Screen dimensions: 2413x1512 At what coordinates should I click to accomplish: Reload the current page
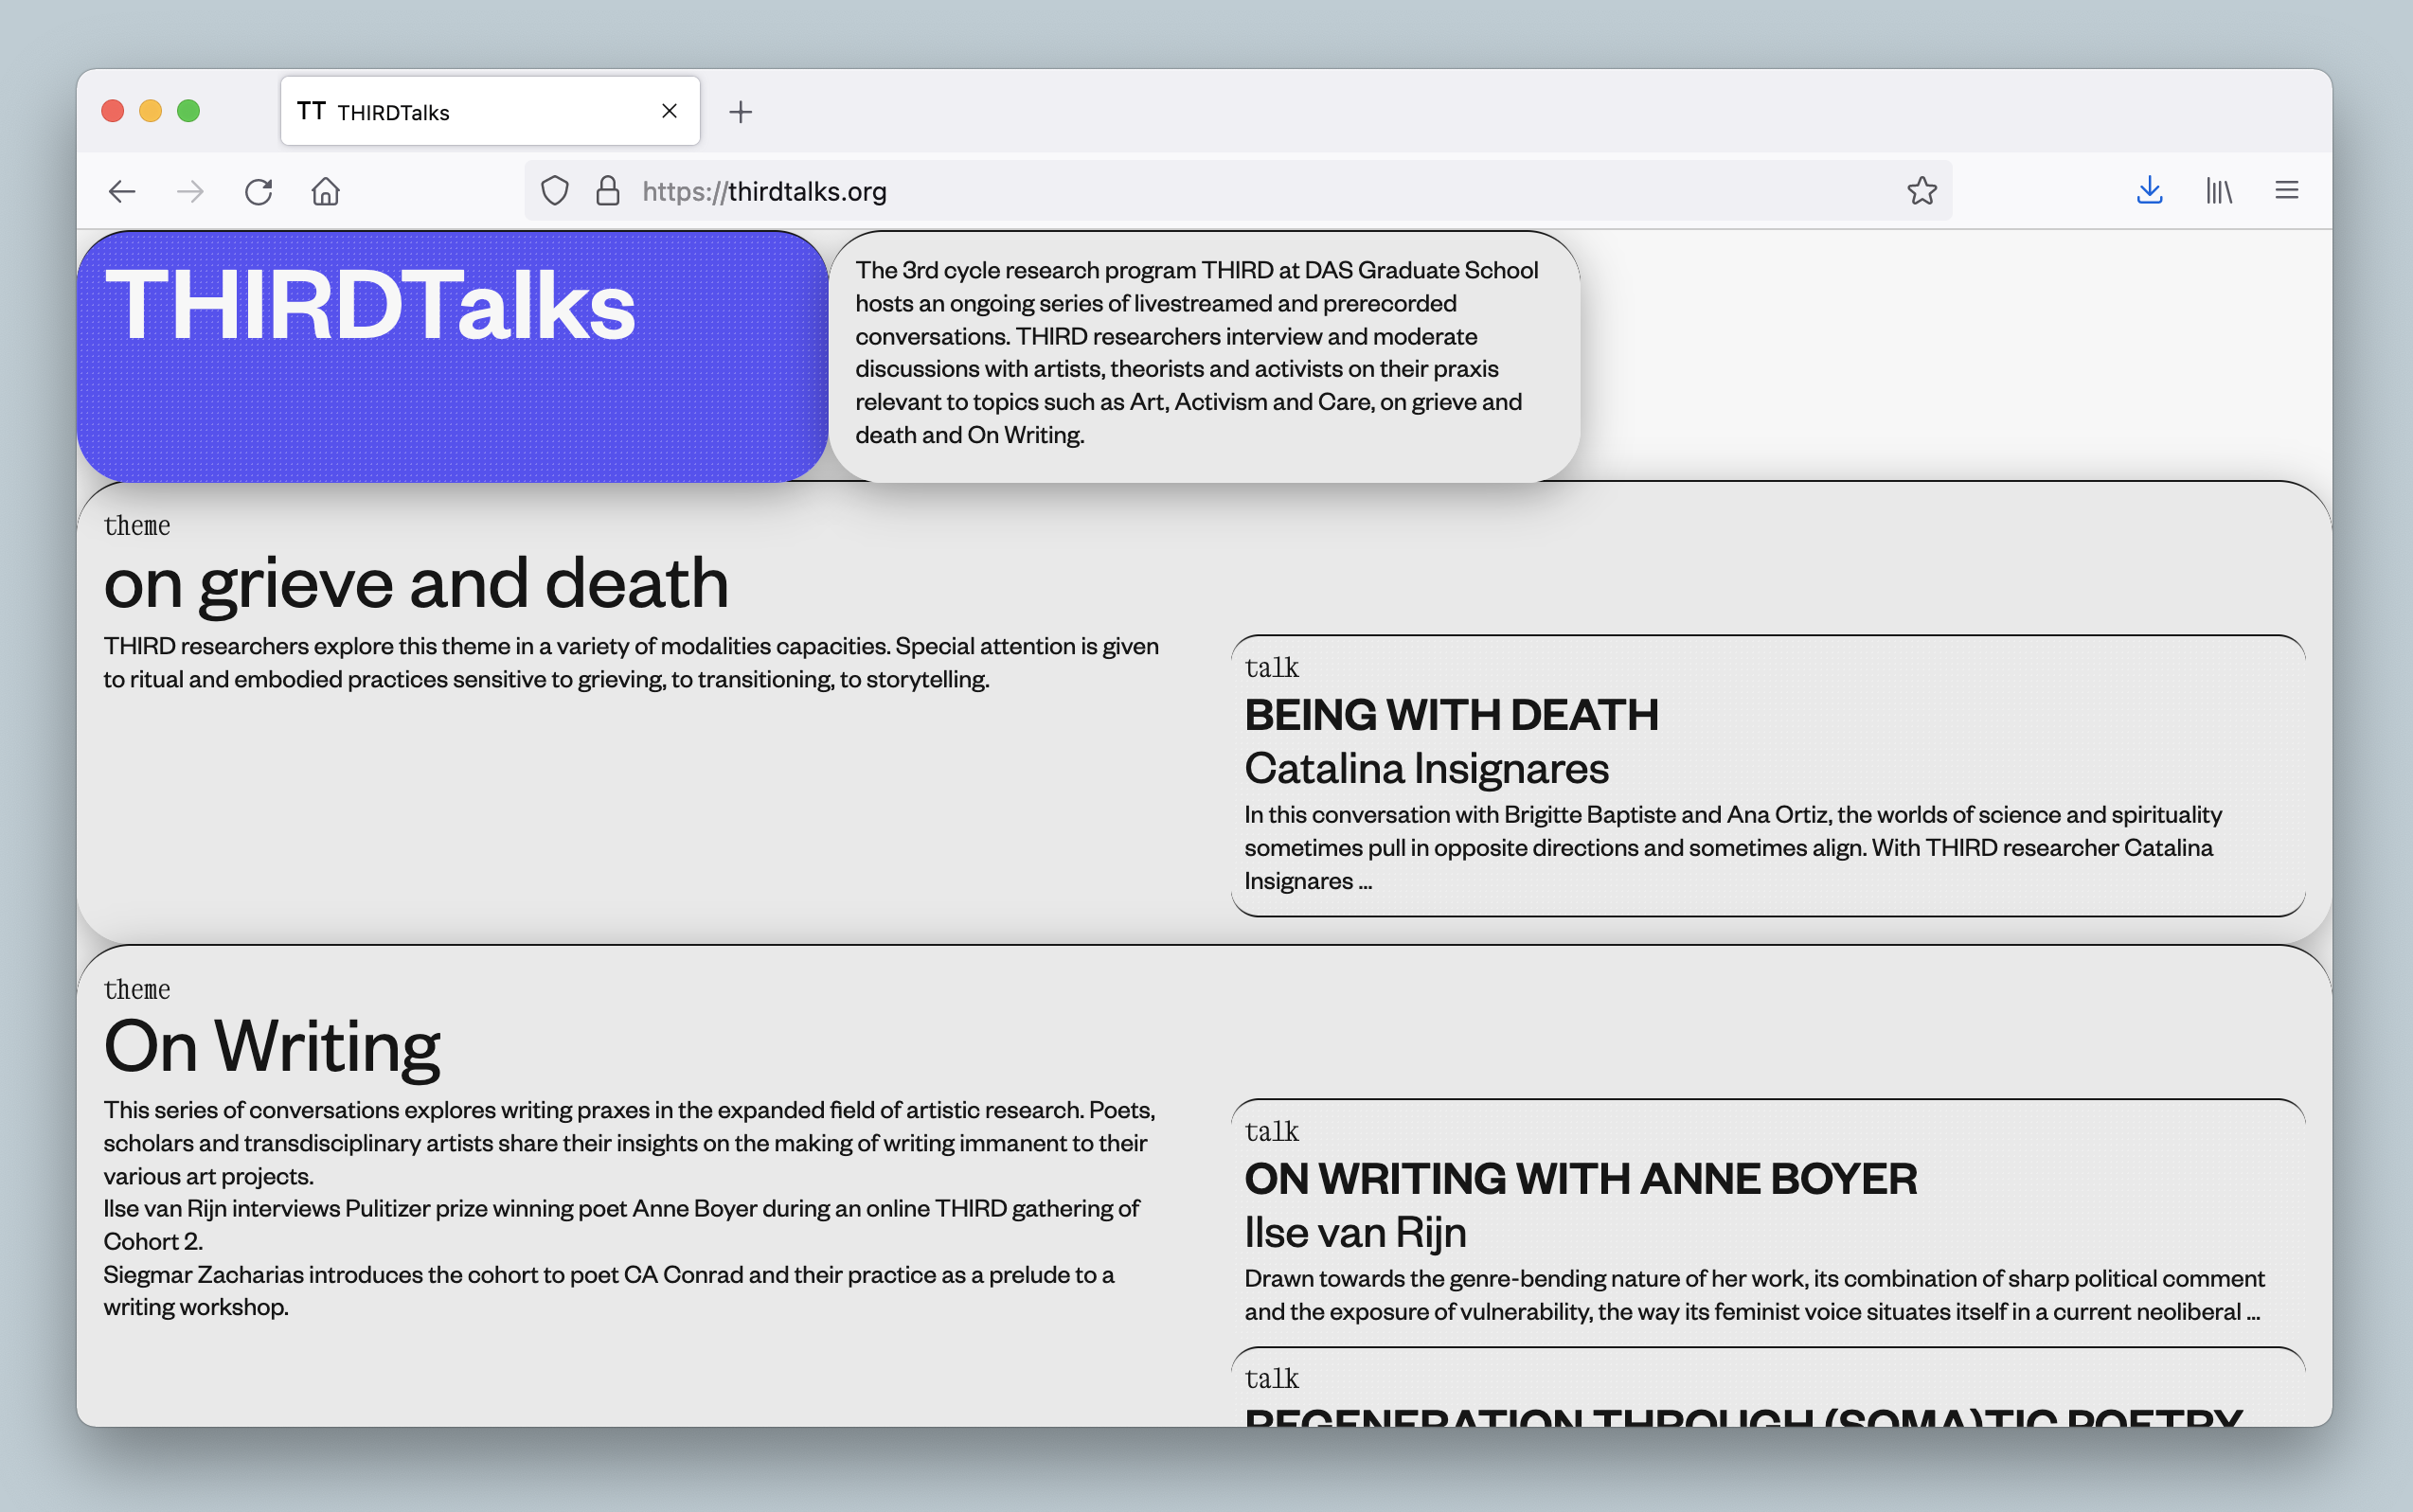click(x=258, y=191)
